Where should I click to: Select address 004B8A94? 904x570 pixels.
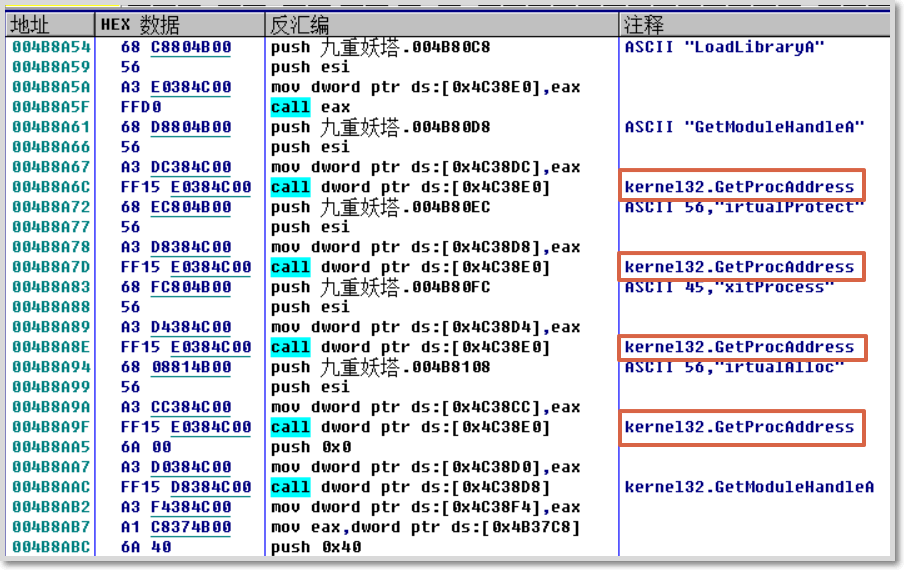click(51, 367)
